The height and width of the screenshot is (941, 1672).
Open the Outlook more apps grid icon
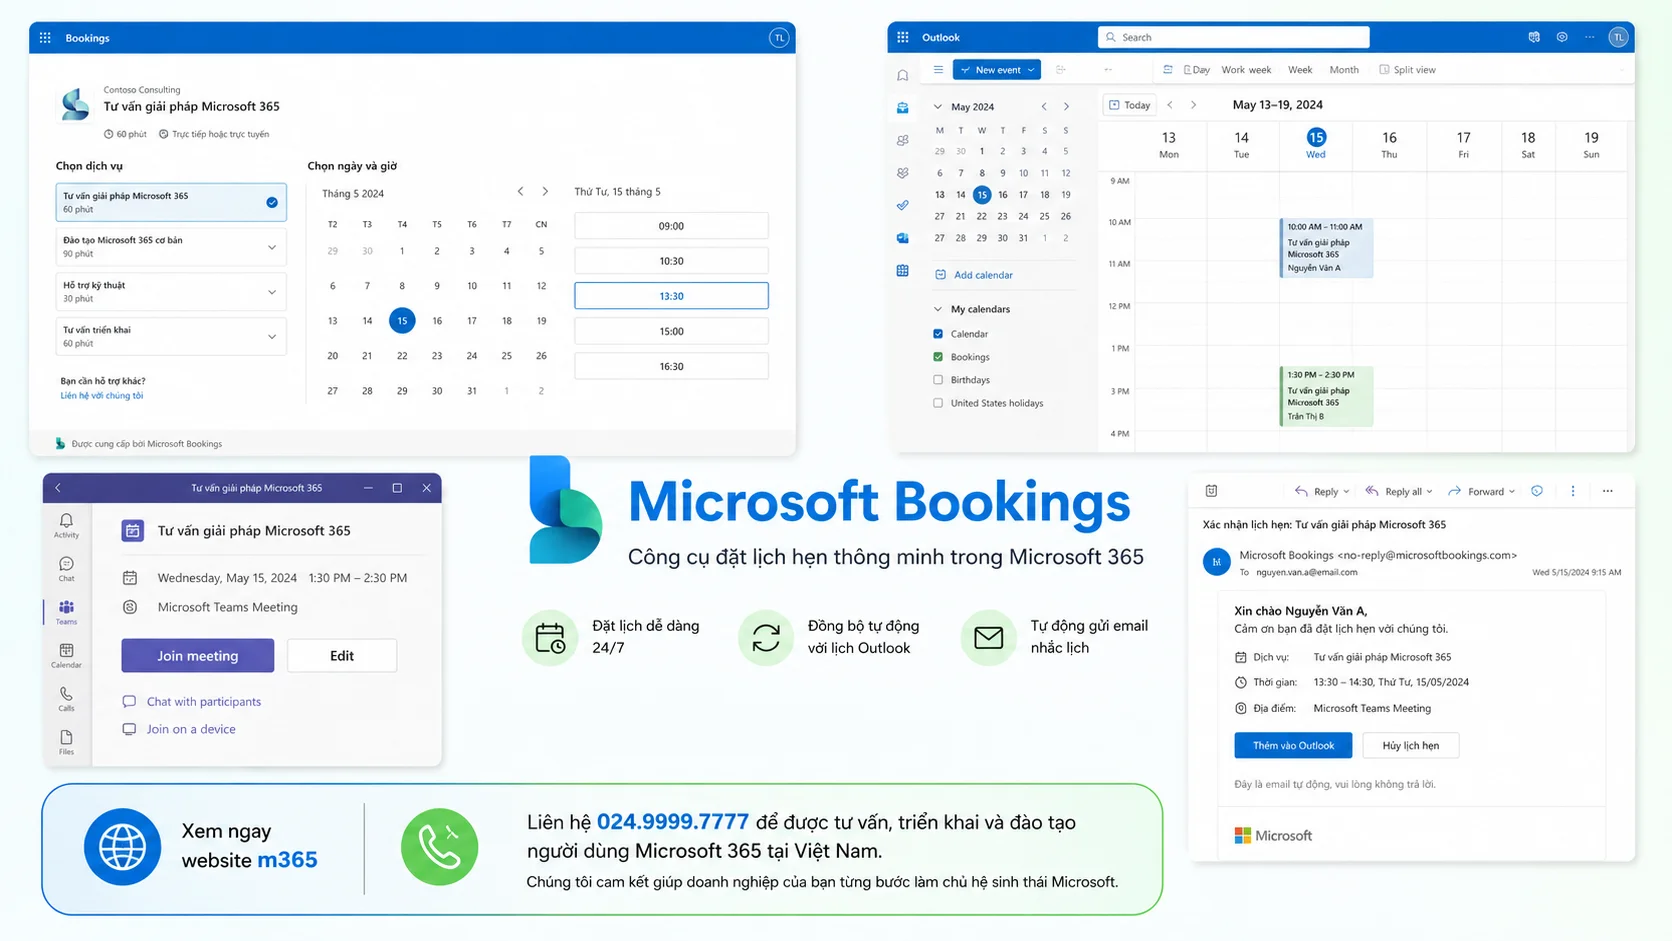coord(903,271)
